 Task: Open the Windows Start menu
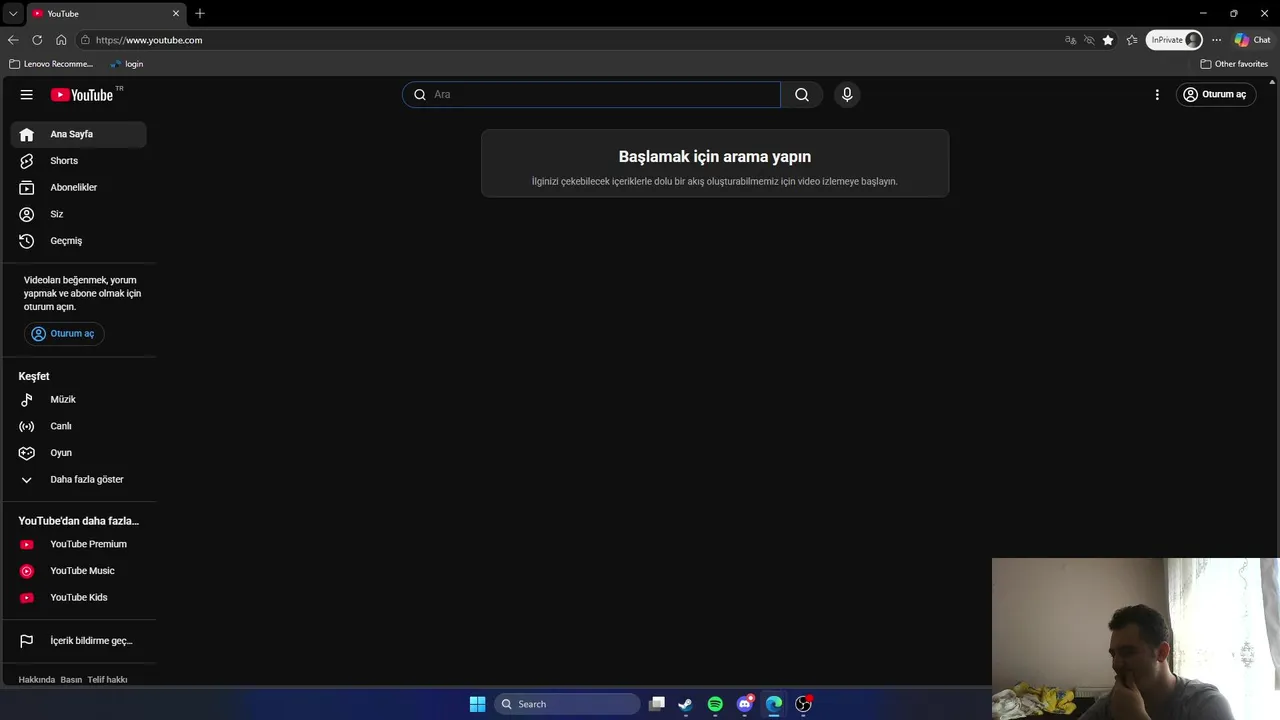(477, 704)
